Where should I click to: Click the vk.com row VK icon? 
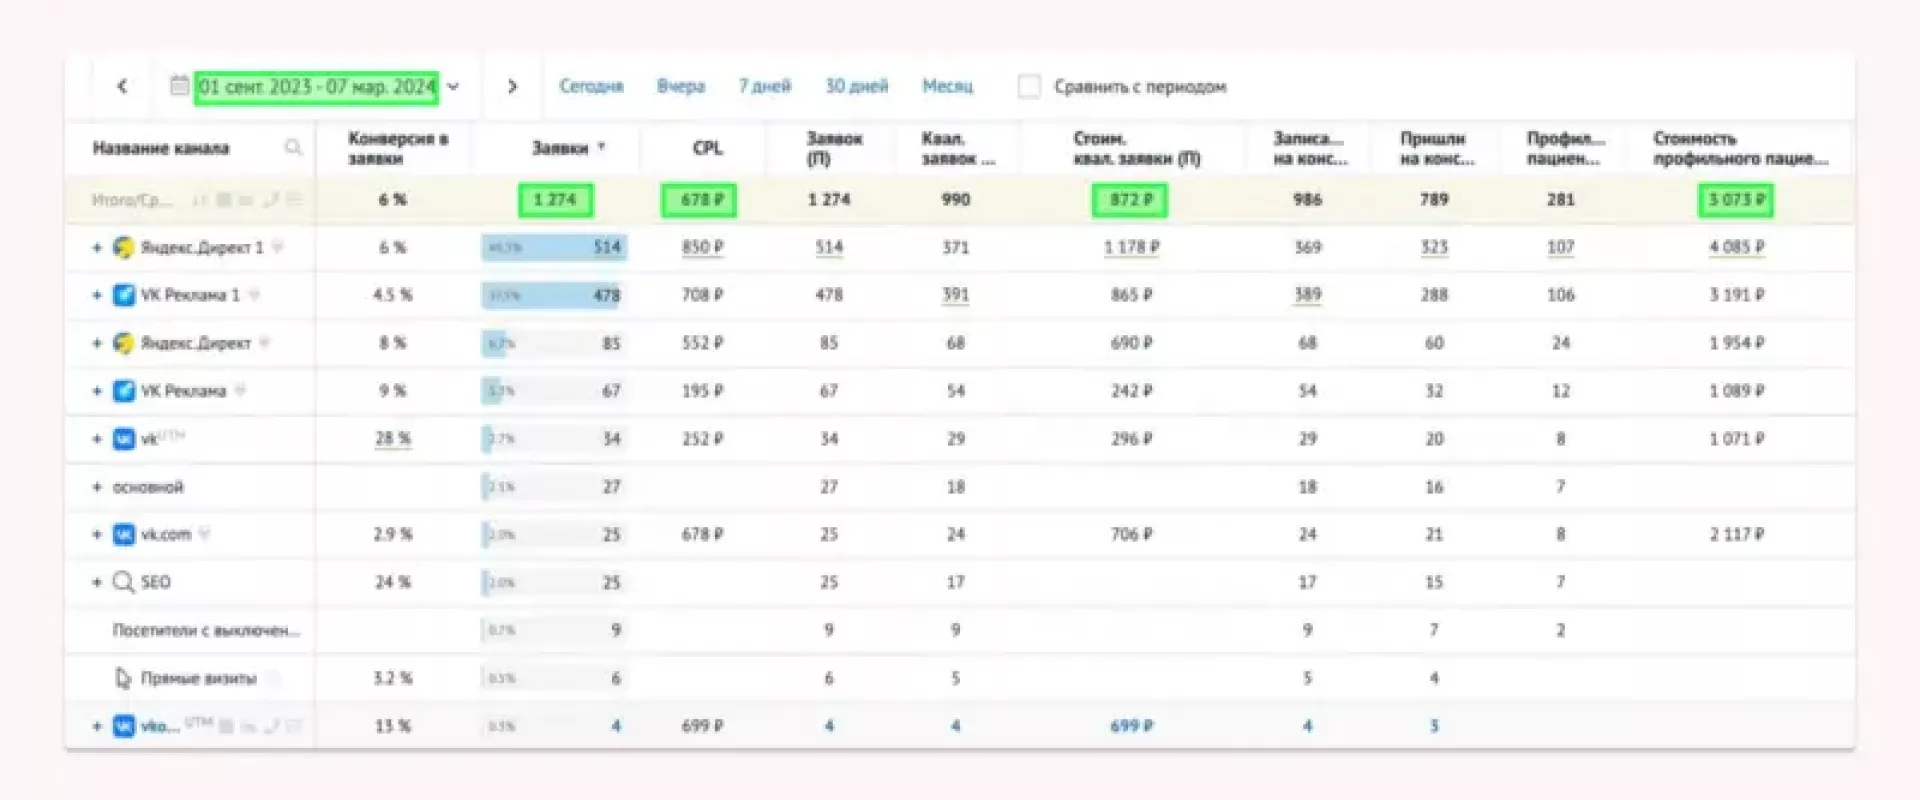[x=124, y=534]
